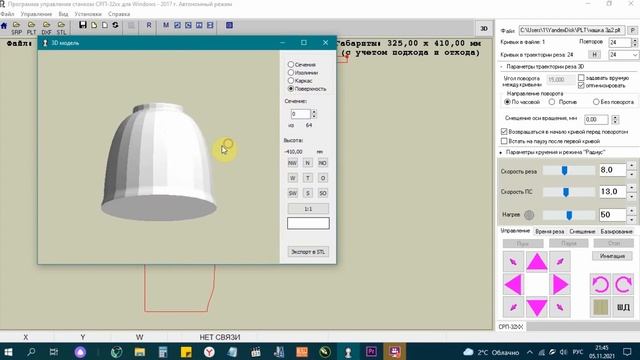Click the Сечение number spinner in the 3D window
This screenshot has width=640, height=360.
click(x=314, y=114)
